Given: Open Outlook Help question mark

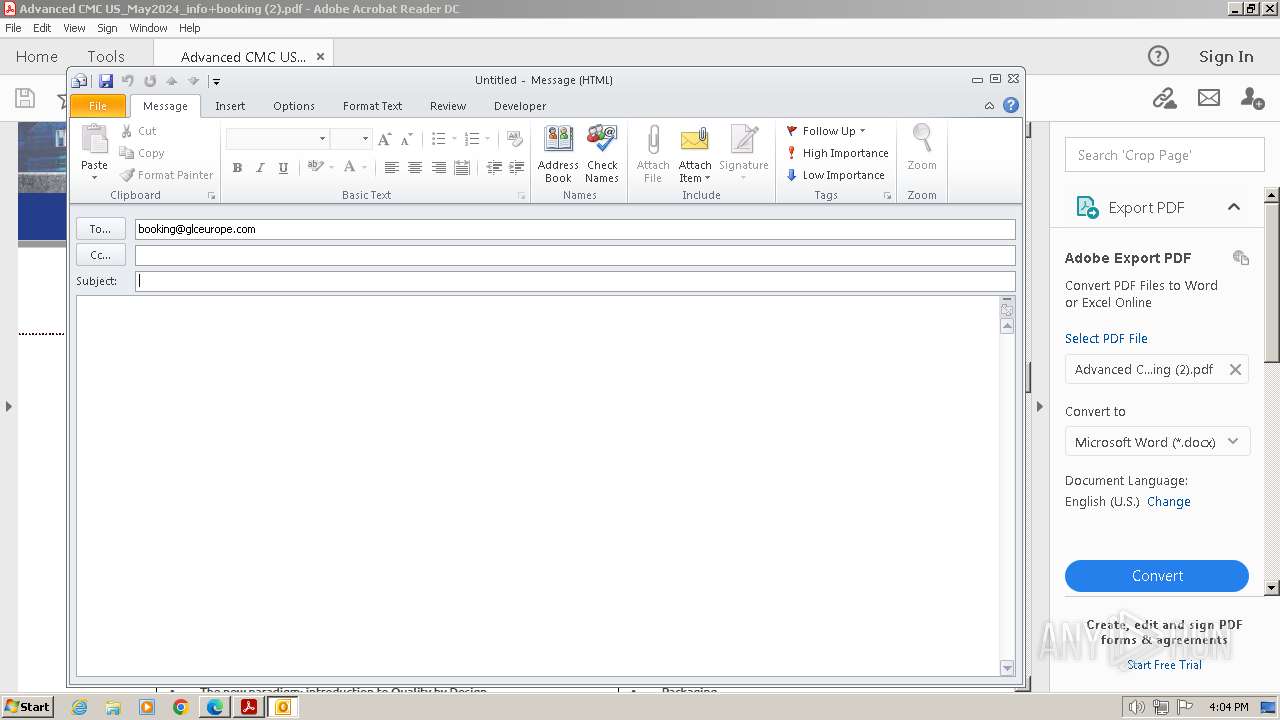Looking at the screenshot, I should point(1011,105).
